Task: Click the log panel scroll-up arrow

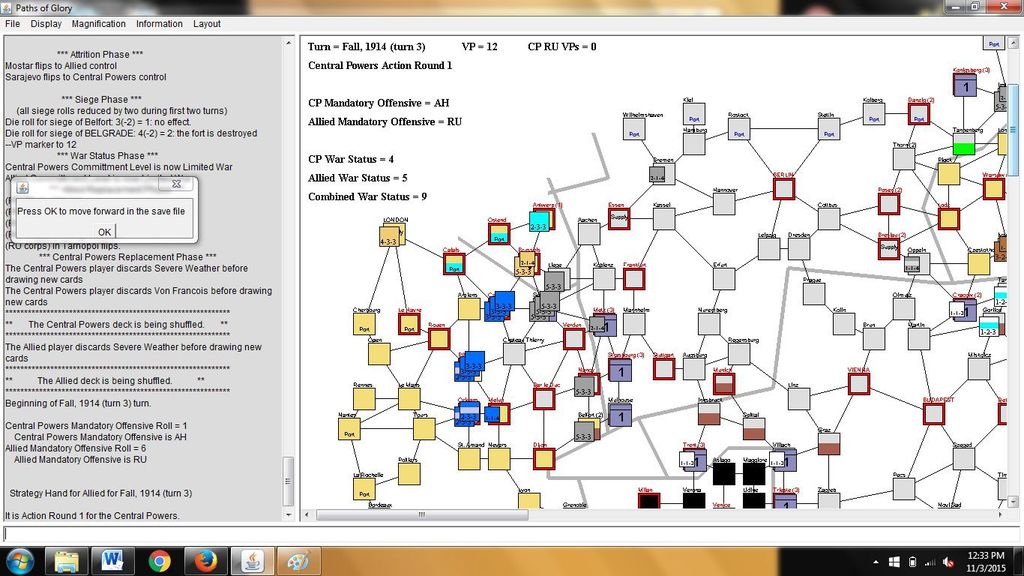Action: (x=288, y=43)
